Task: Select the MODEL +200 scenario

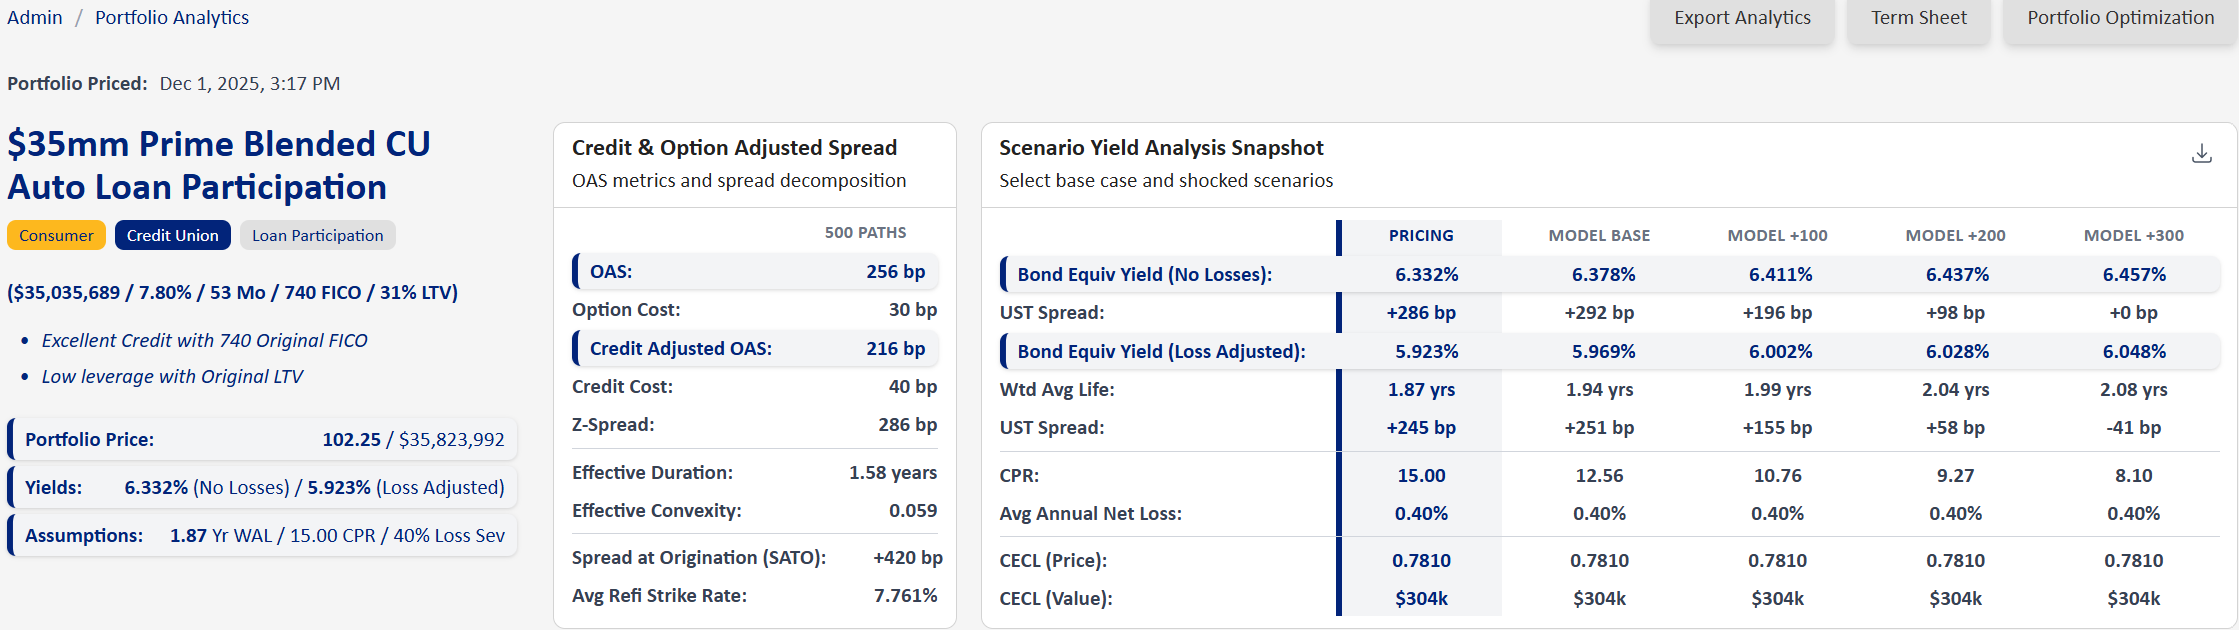Action: pyautogui.click(x=1955, y=236)
